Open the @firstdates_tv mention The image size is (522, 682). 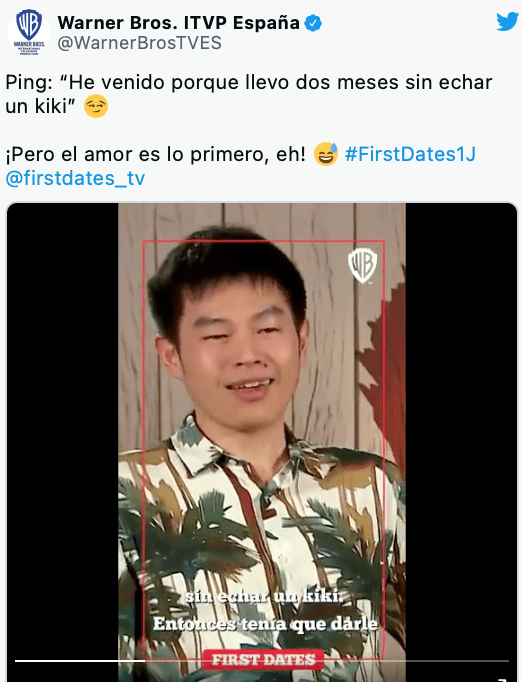75,178
